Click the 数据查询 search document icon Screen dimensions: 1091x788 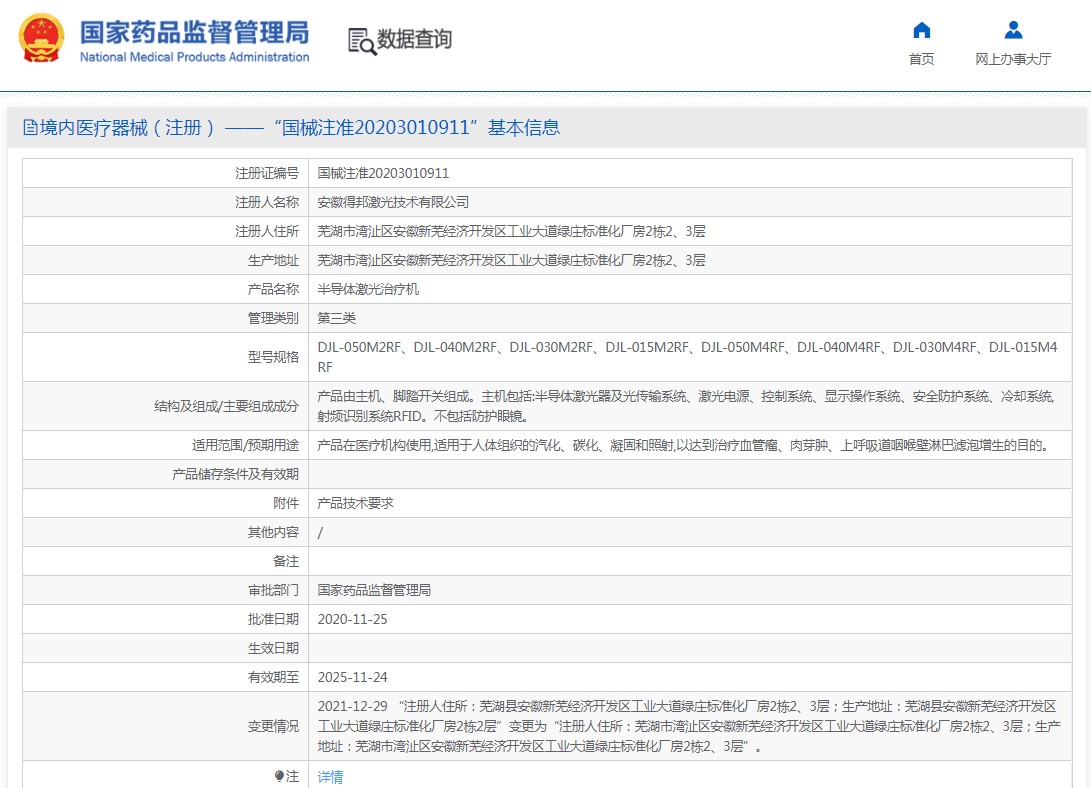(x=362, y=41)
